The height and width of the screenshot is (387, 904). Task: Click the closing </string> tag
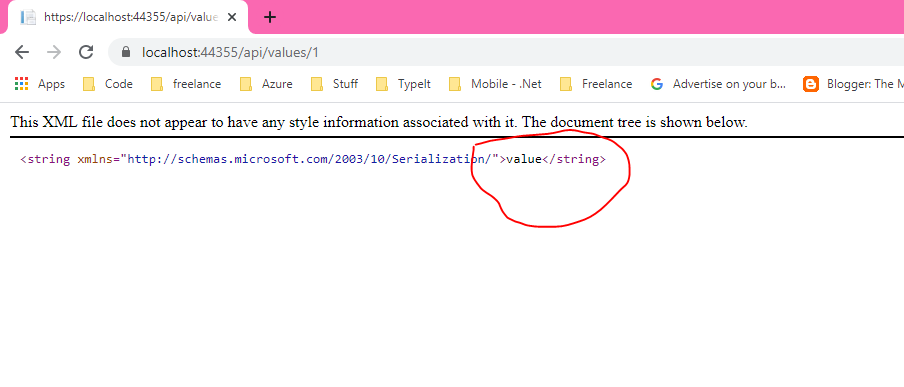tap(574, 159)
